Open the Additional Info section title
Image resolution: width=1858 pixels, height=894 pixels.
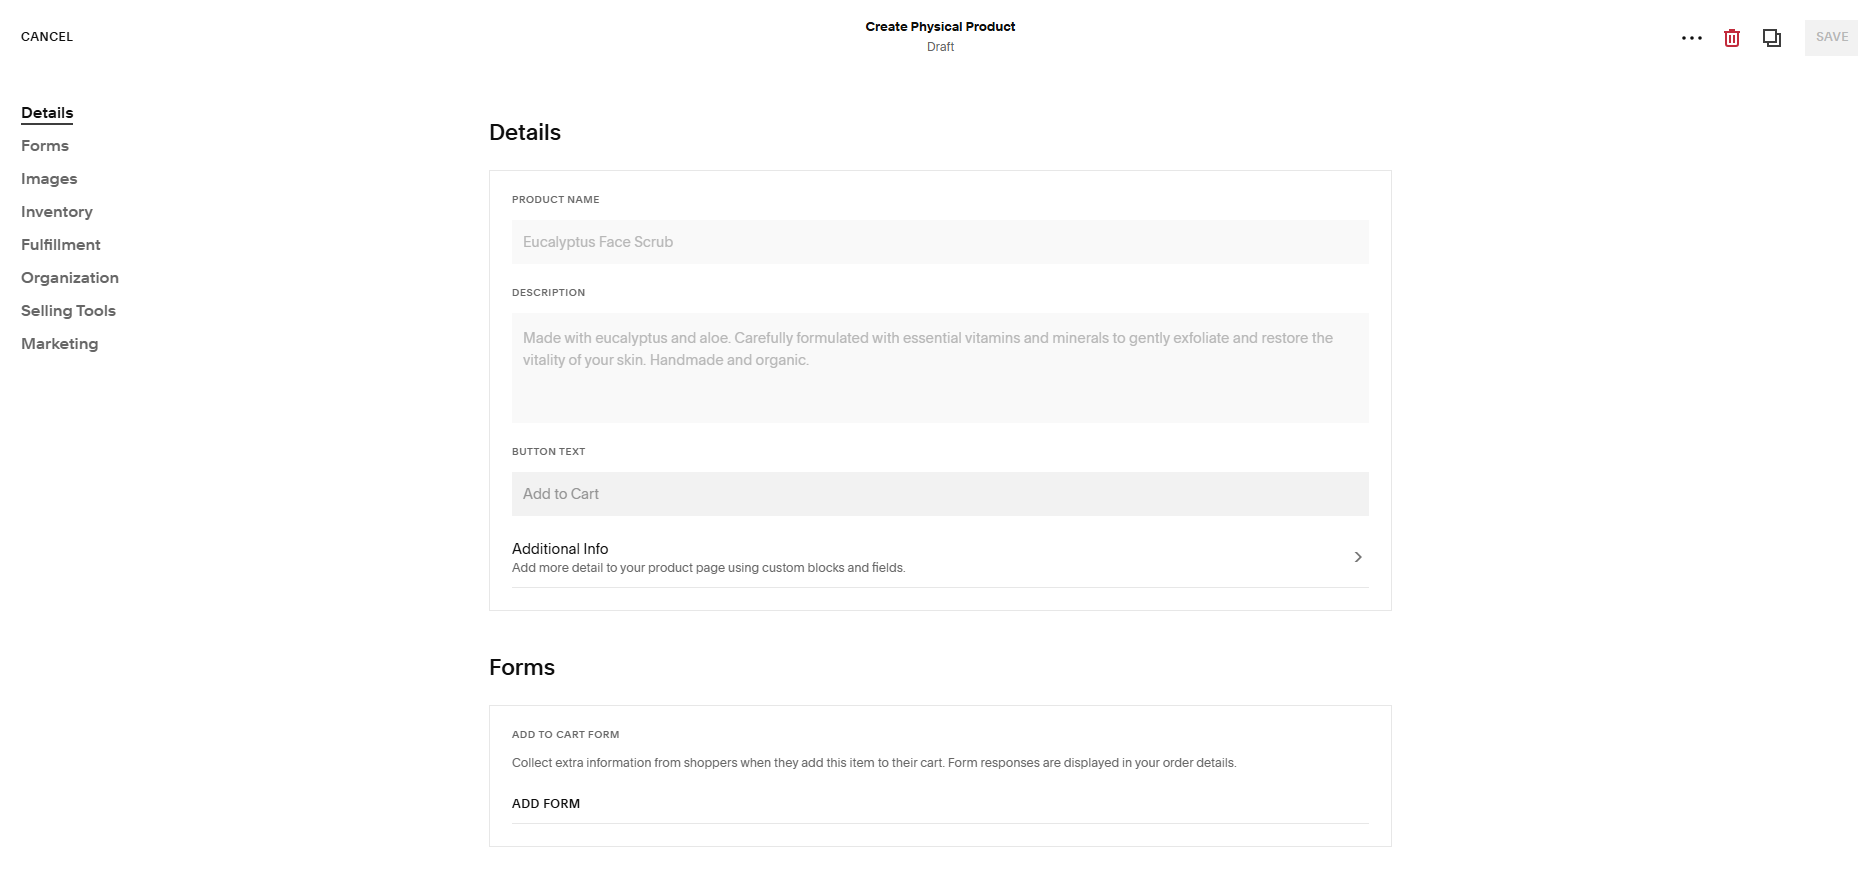[x=560, y=549]
